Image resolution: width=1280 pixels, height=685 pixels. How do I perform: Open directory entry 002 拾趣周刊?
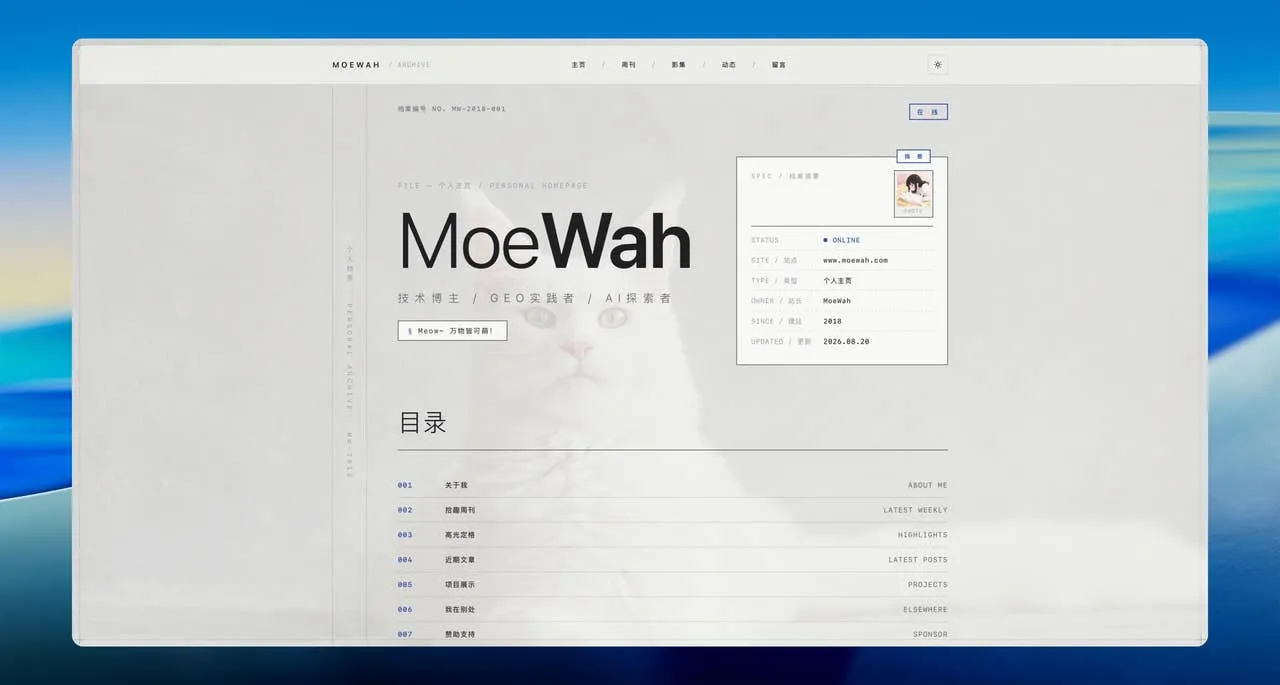coord(672,510)
